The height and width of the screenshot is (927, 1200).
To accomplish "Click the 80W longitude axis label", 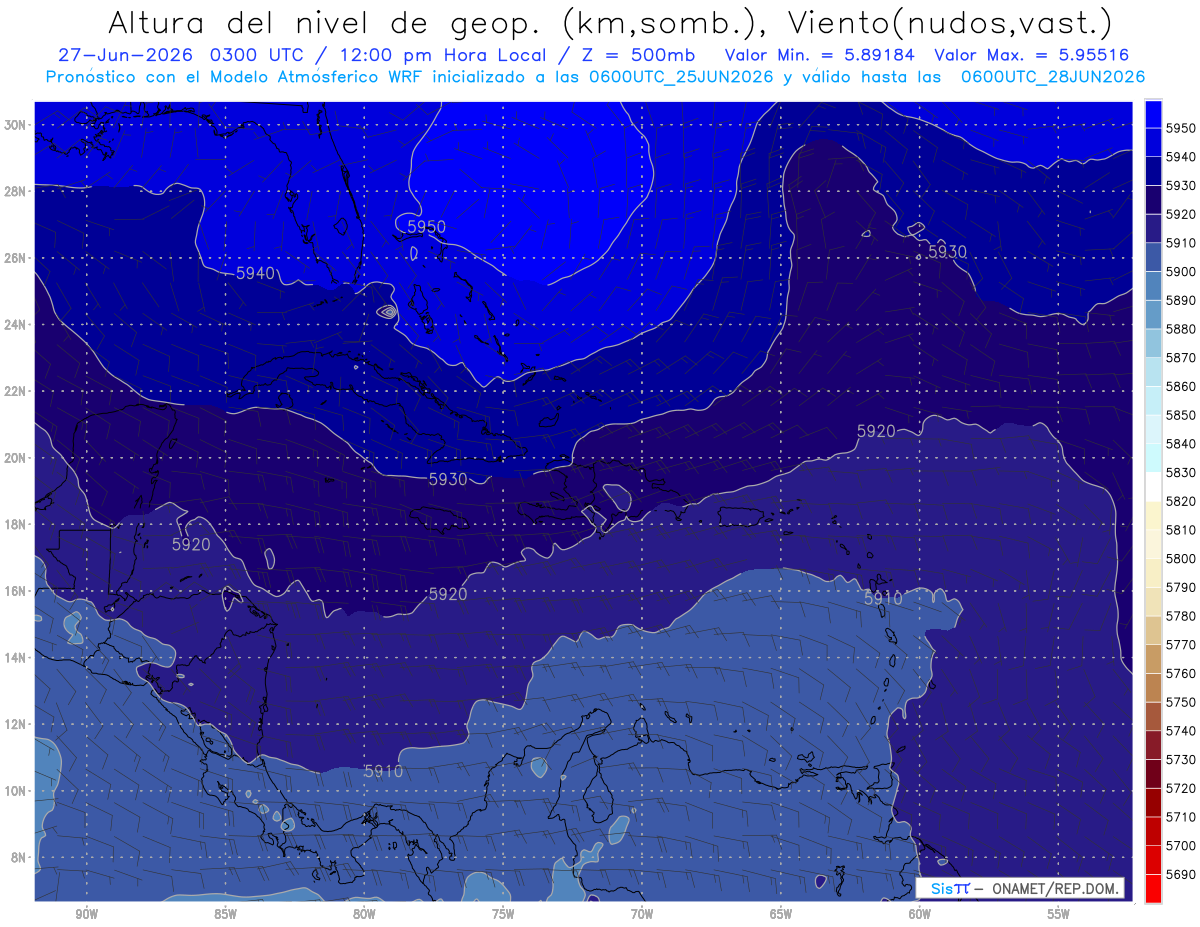I will [364, 914].
